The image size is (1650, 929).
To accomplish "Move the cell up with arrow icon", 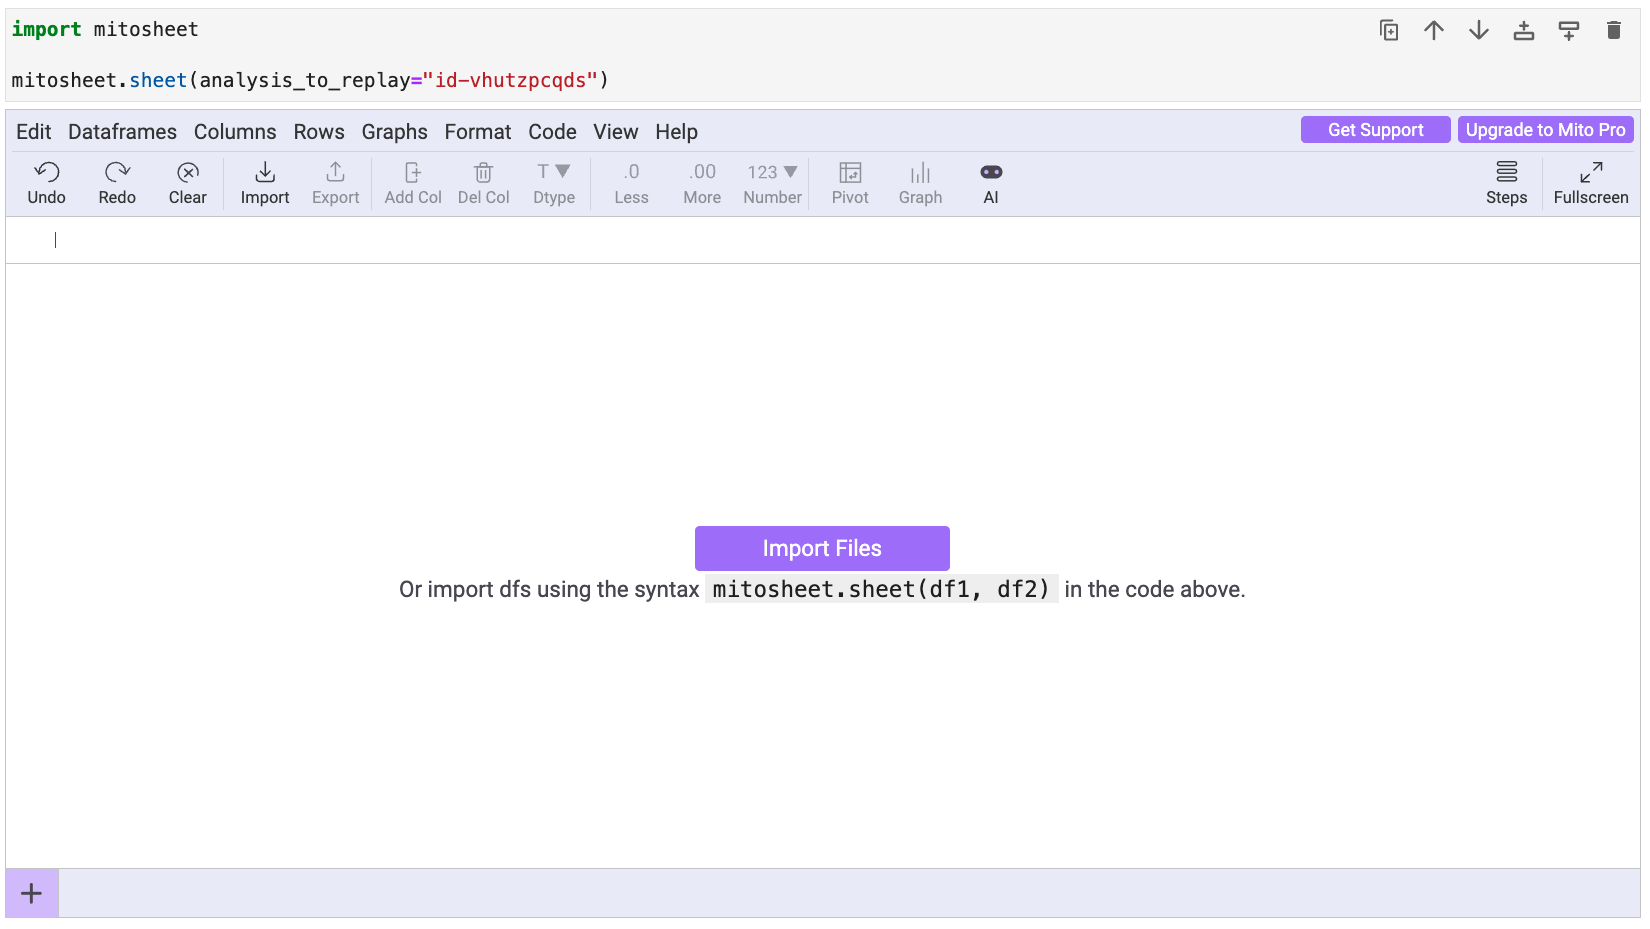I will click(1434, 31).
